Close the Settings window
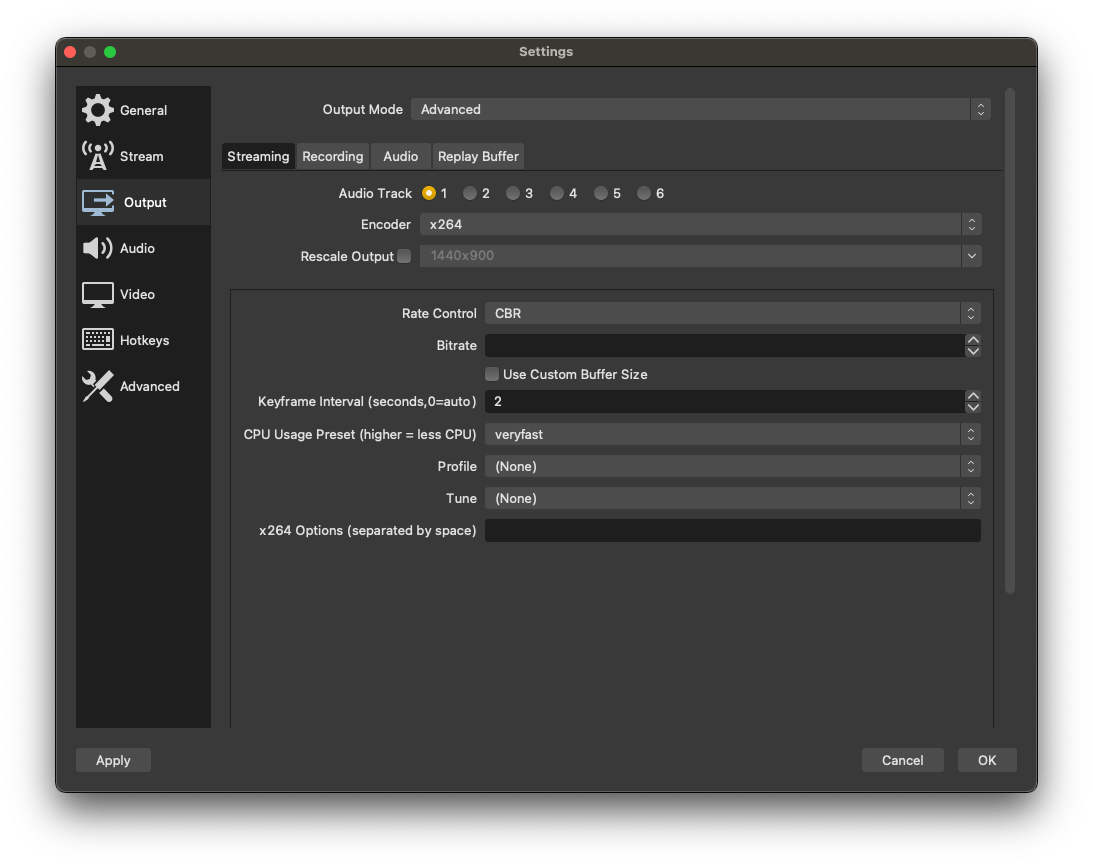The width and height of the screenshot is (1093, 866). click(x=70, y=52)
